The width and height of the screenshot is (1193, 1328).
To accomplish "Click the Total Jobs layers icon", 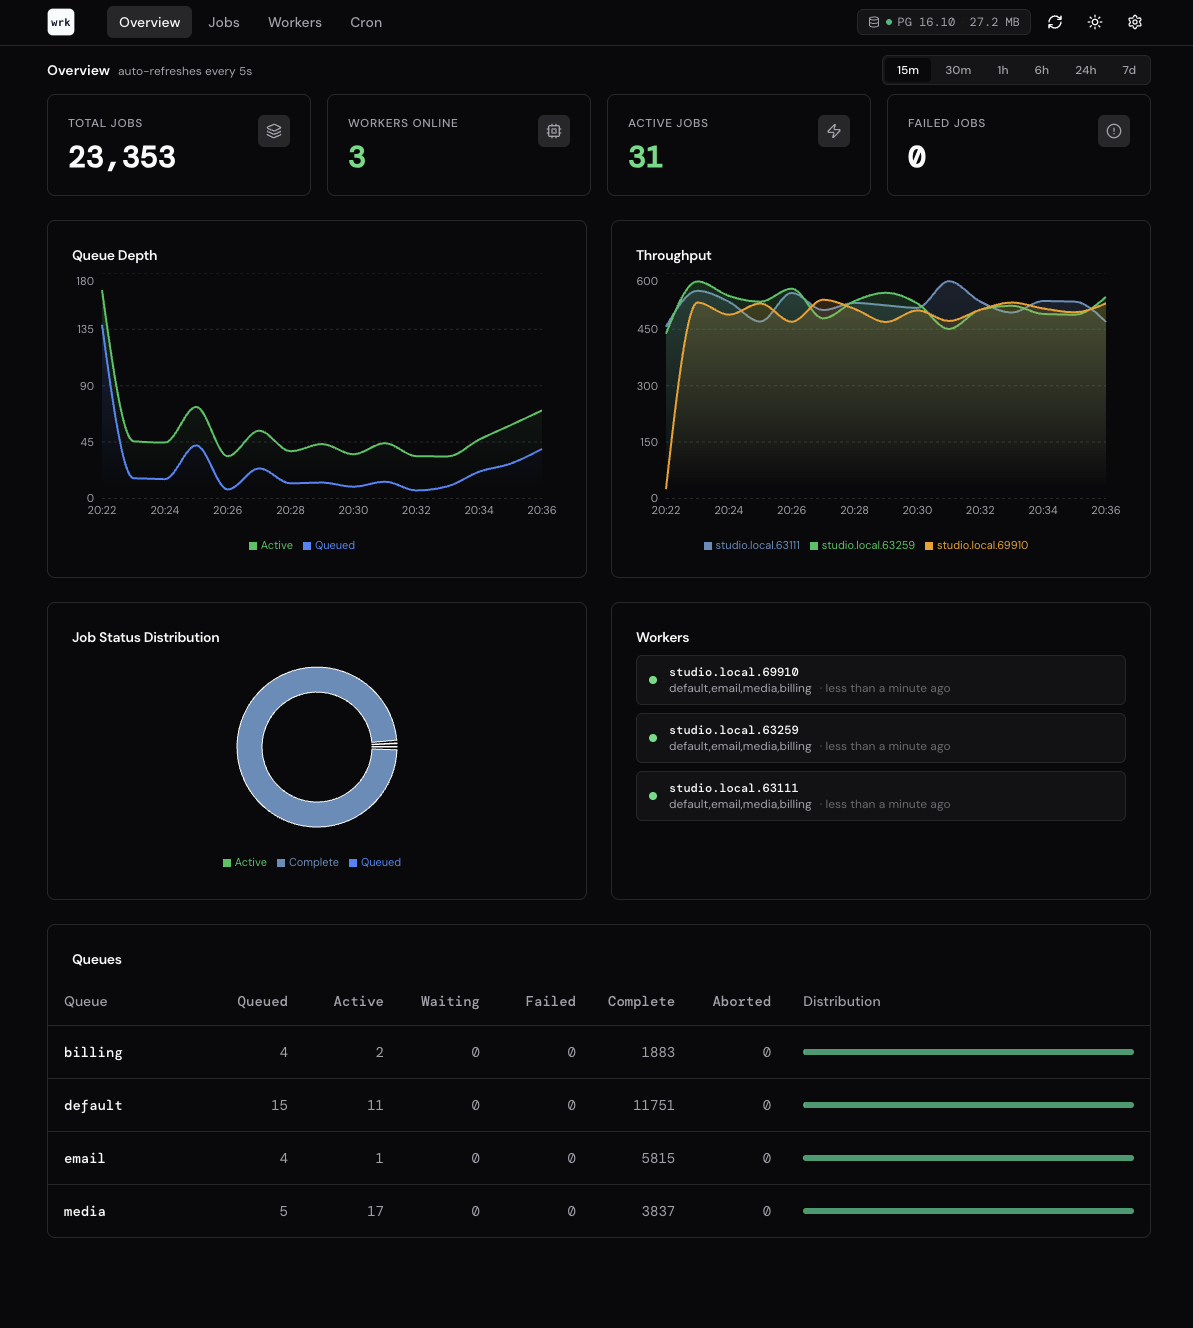I will point(274,131).
